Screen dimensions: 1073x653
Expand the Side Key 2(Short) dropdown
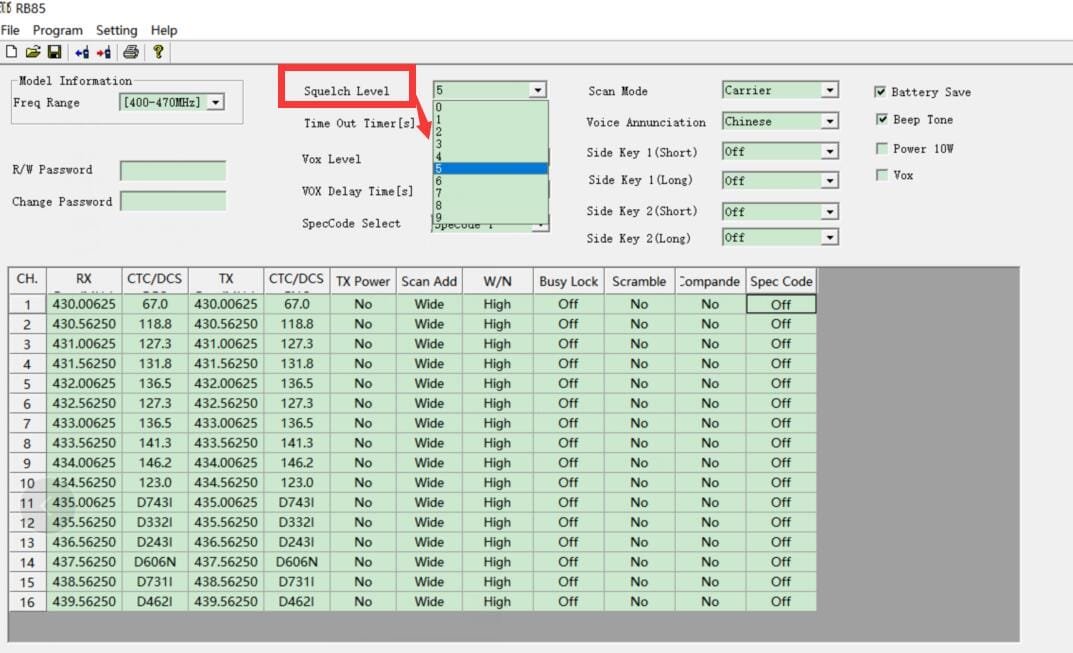click(829, 212)
